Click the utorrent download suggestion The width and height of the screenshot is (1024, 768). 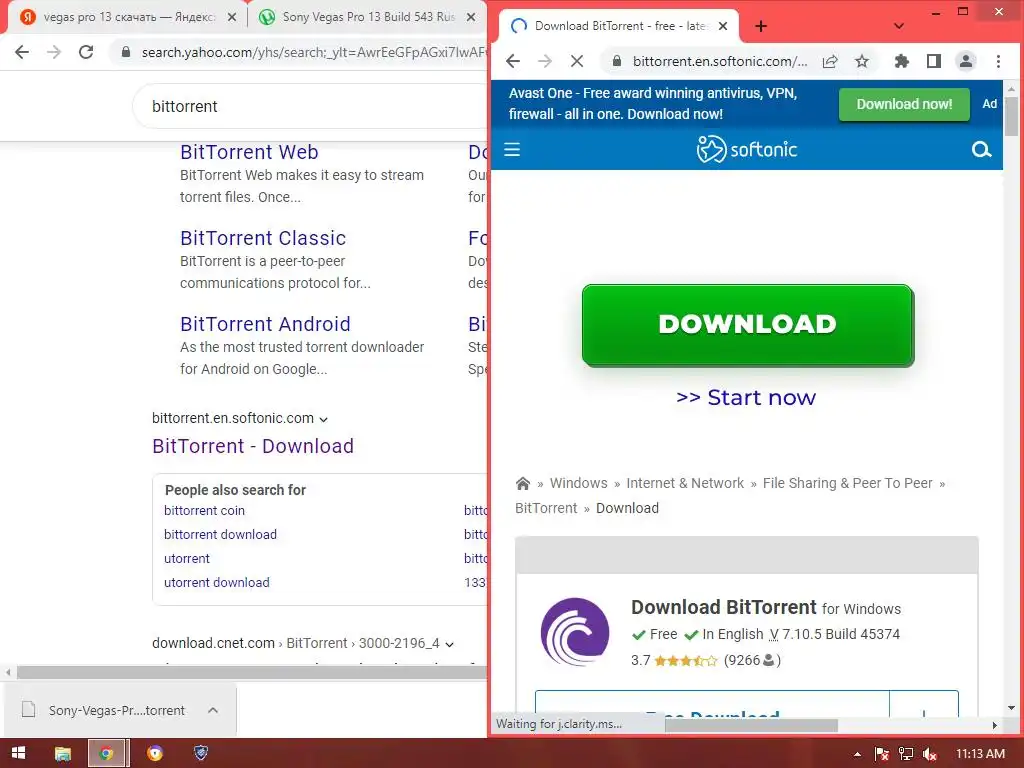[x=217, y=583]
